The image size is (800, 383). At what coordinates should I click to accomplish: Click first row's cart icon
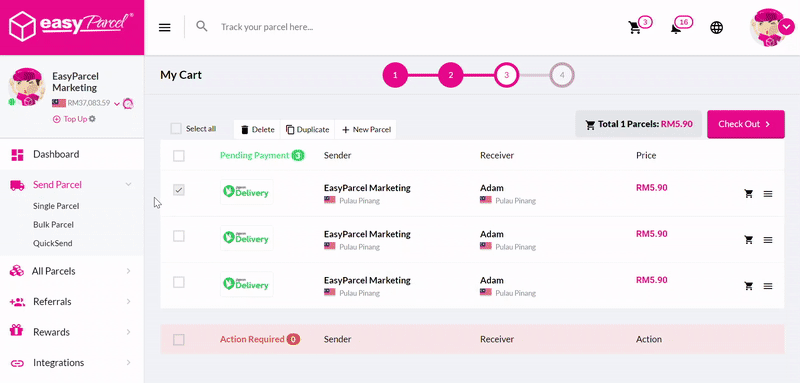pyautogui.click(x=748, y=193)
